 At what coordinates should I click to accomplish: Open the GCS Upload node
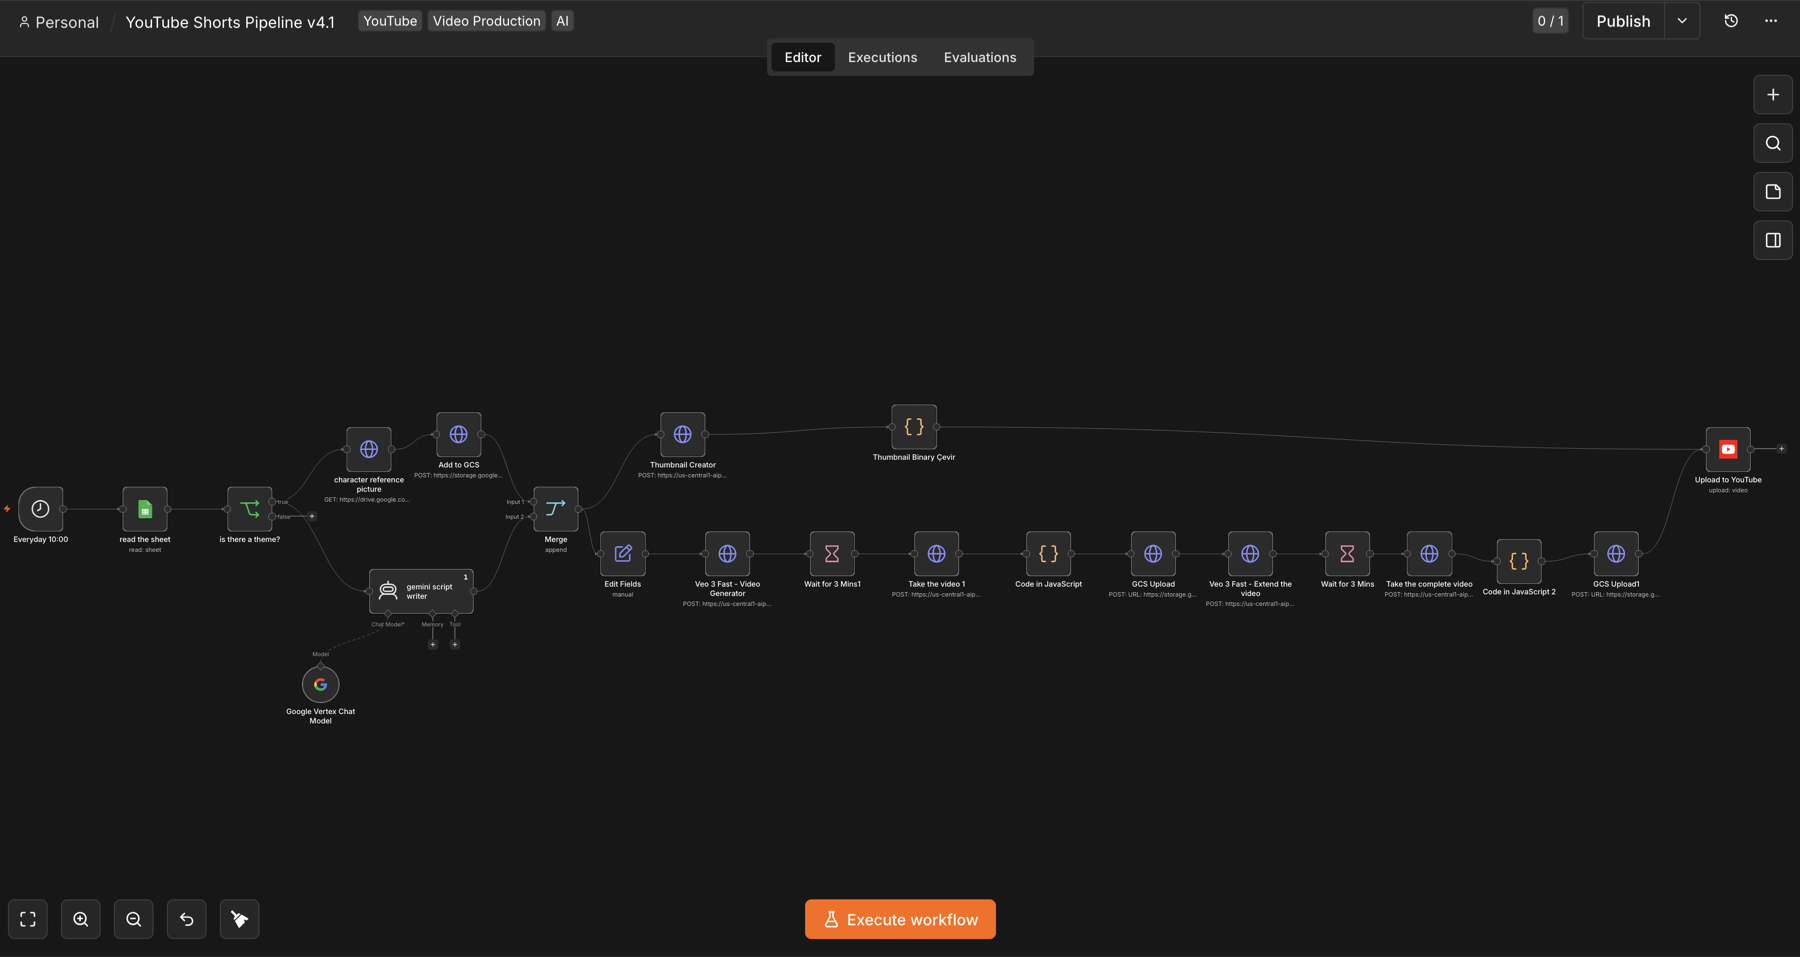pos(1153,553)
